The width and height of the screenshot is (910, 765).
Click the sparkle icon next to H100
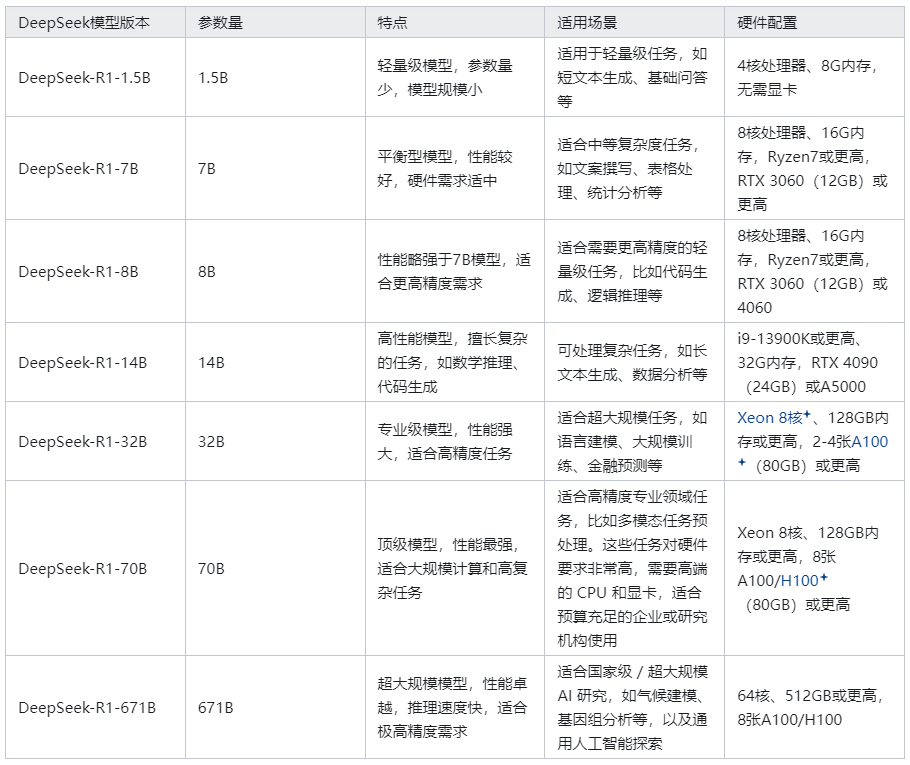[x=824, y=579]
